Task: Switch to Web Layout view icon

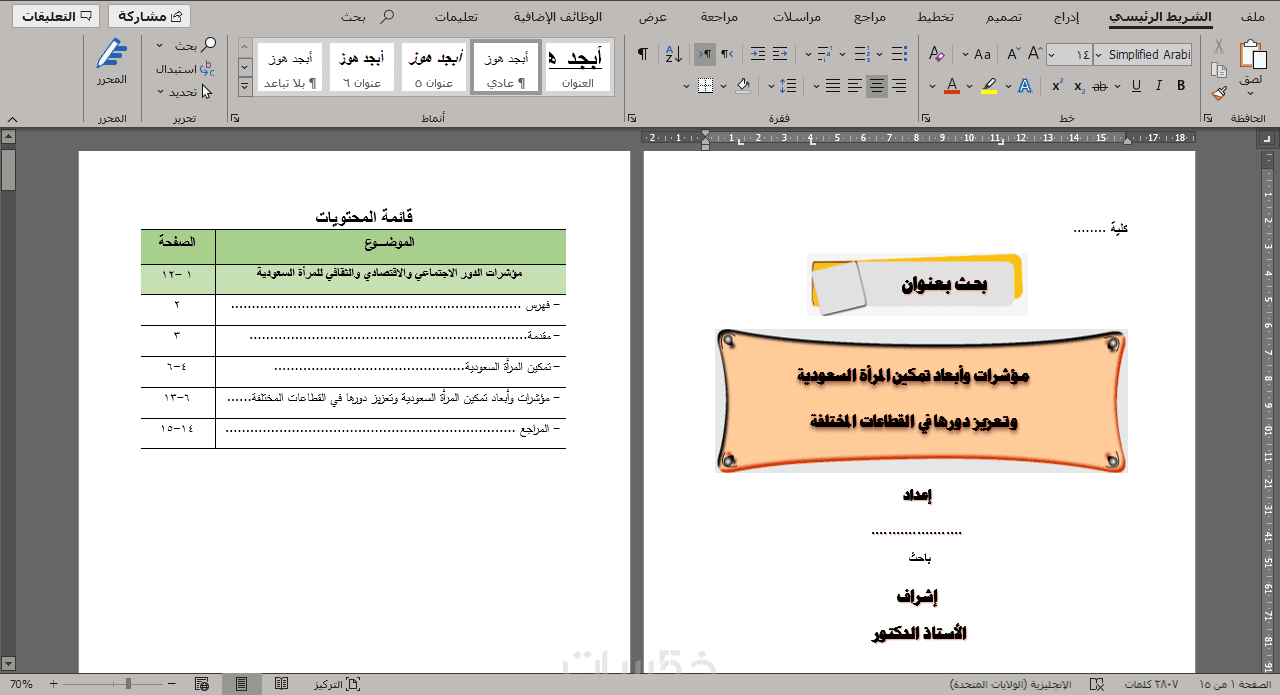Action: pyautogui.click(x=202, y=684)
